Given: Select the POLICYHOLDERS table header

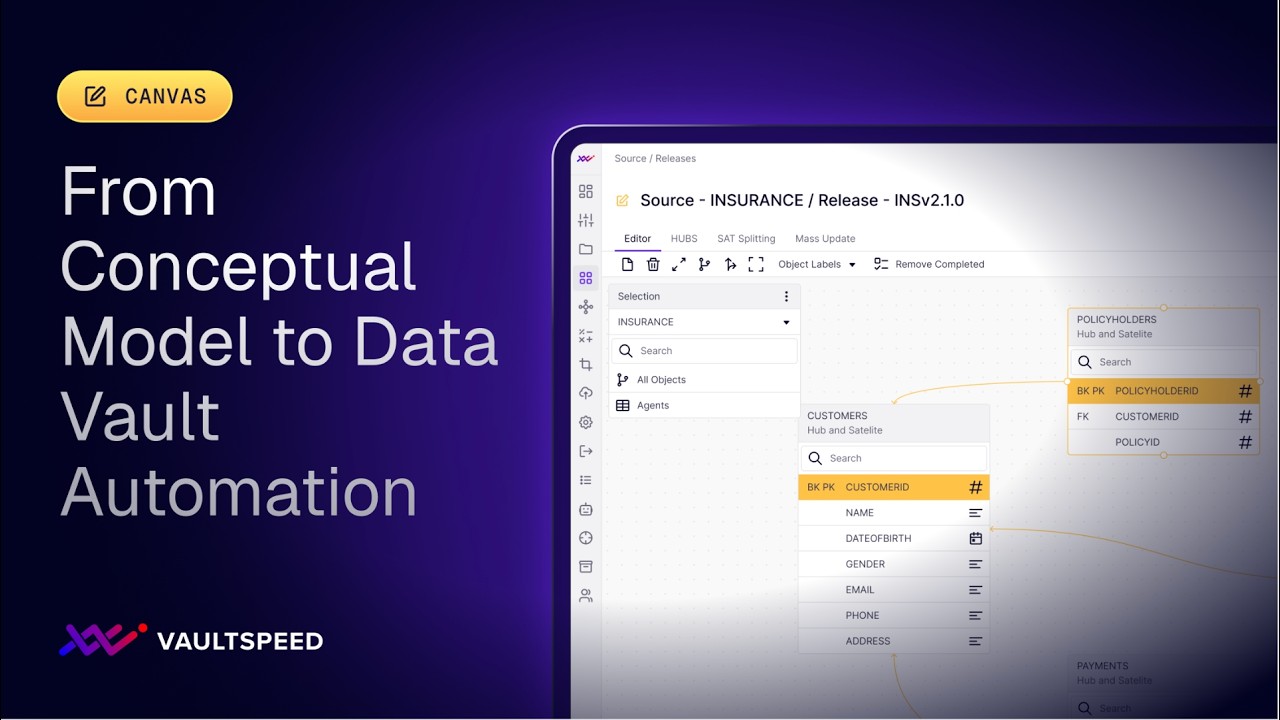Looking at the screenshot, I should coord(1164,327).
